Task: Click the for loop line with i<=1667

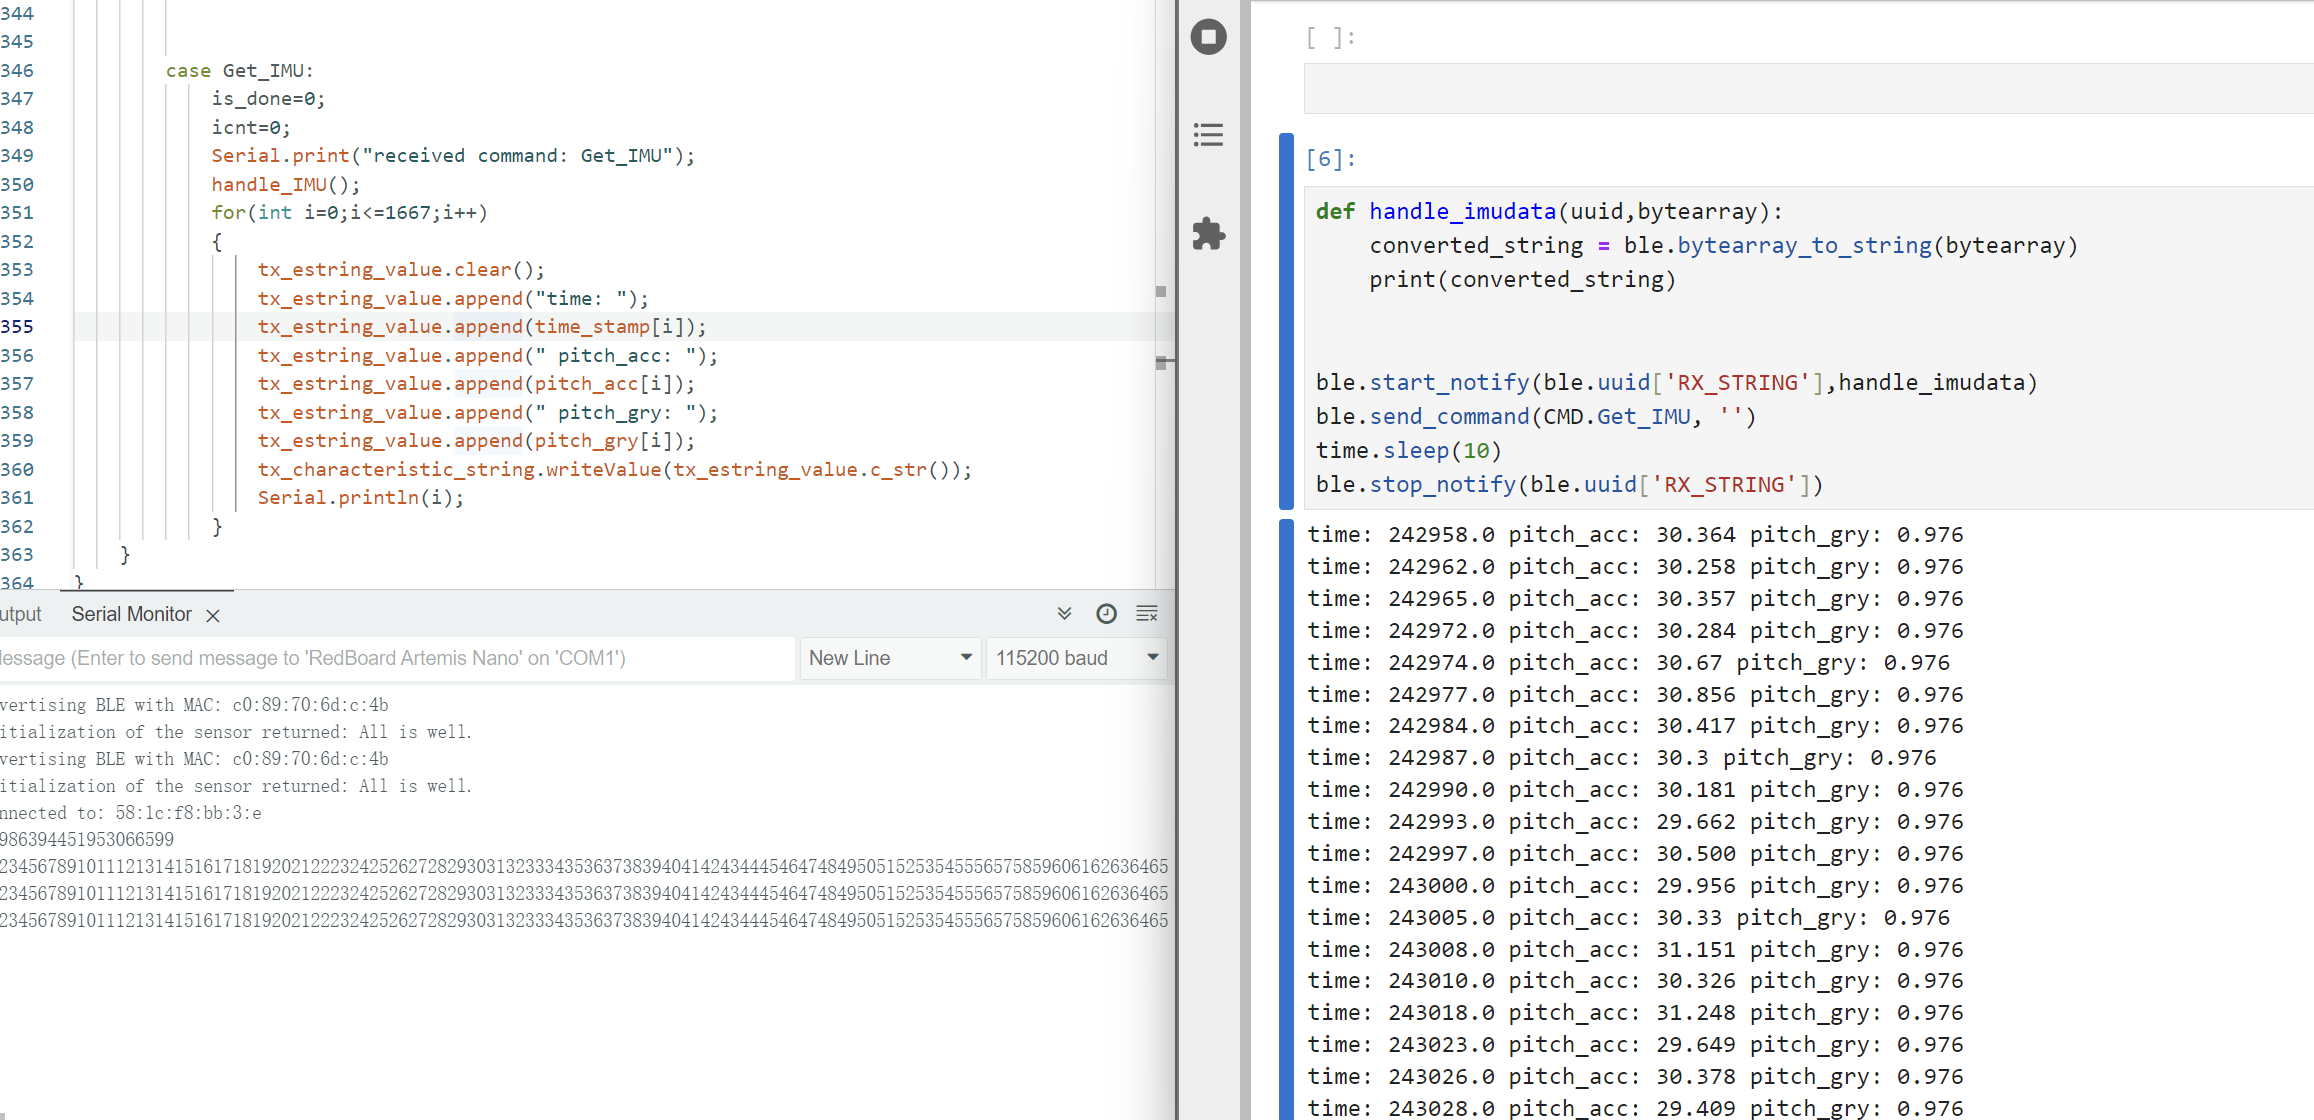Action: (x=349, y=213)
